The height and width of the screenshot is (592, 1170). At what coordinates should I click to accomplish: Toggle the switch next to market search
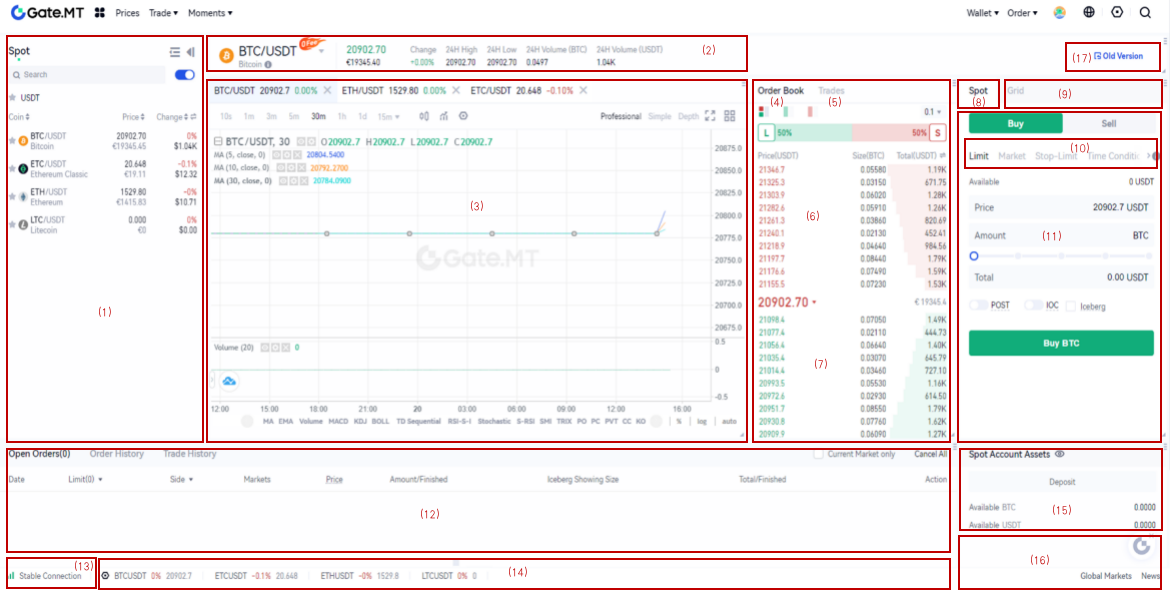184,75
